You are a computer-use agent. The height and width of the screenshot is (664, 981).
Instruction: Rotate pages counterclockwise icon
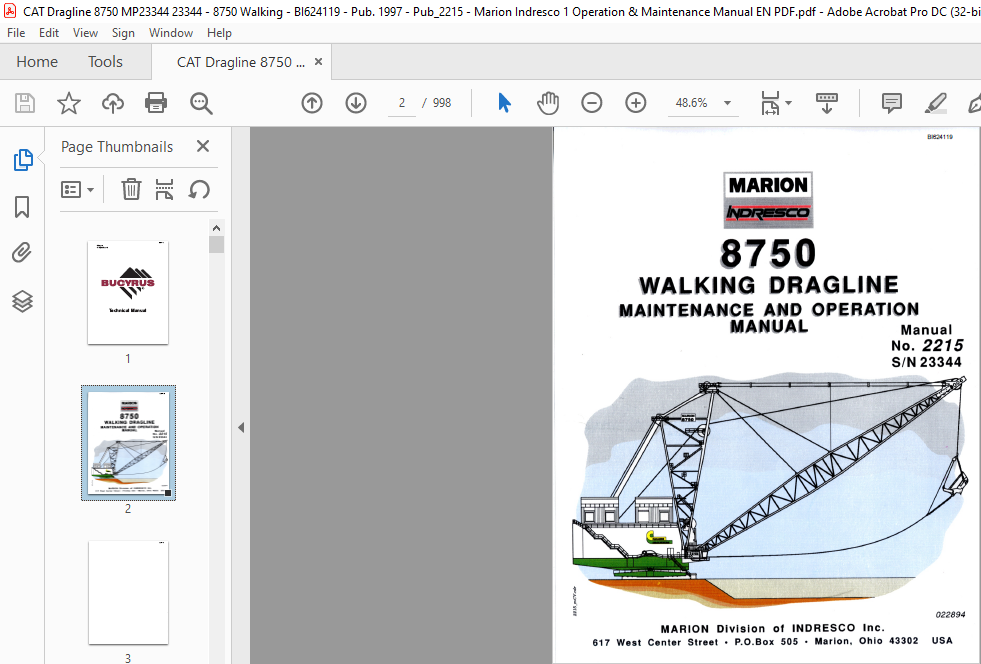tap(199, 189)
